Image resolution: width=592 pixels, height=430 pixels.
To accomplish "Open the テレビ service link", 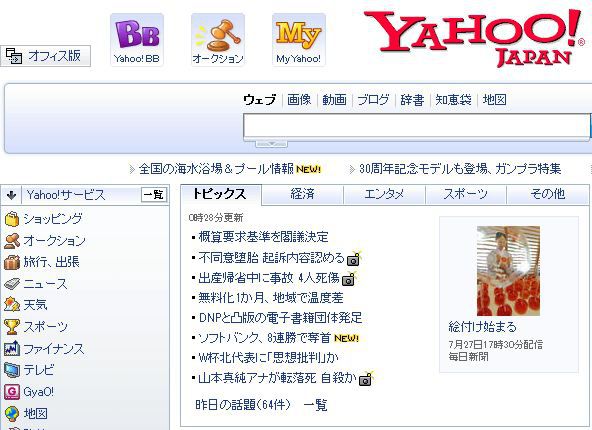I will click(x=39, y=370).
